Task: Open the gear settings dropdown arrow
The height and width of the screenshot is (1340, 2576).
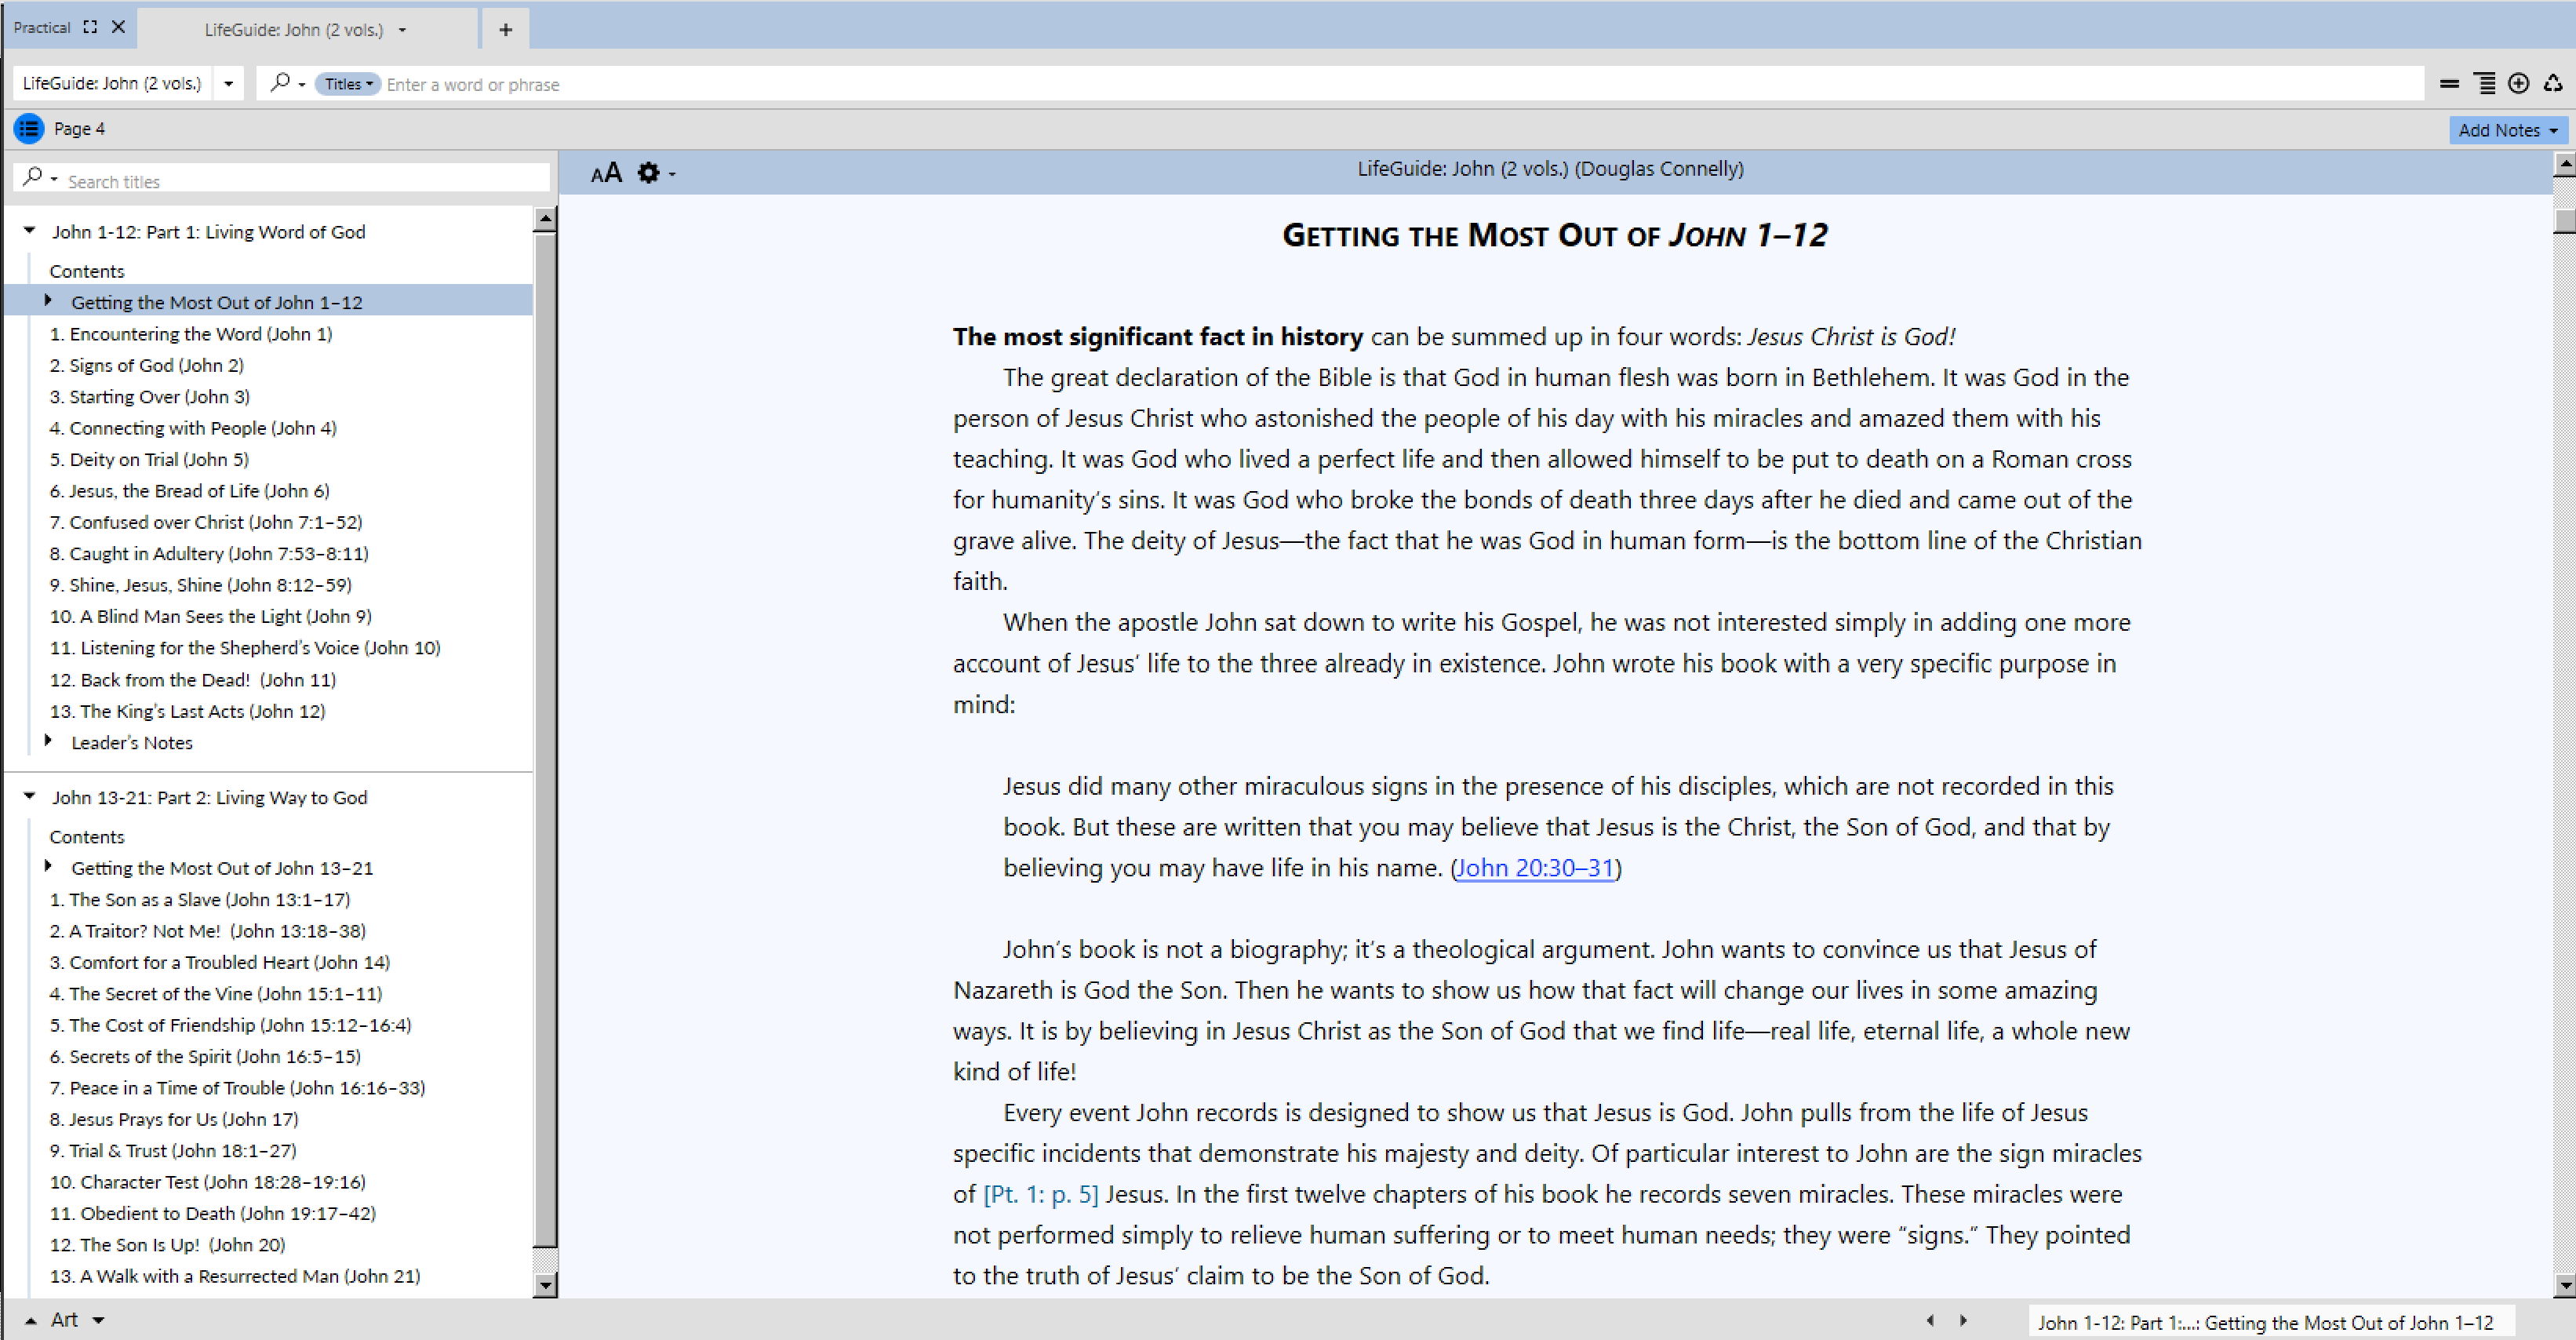Action: [672, 175]
